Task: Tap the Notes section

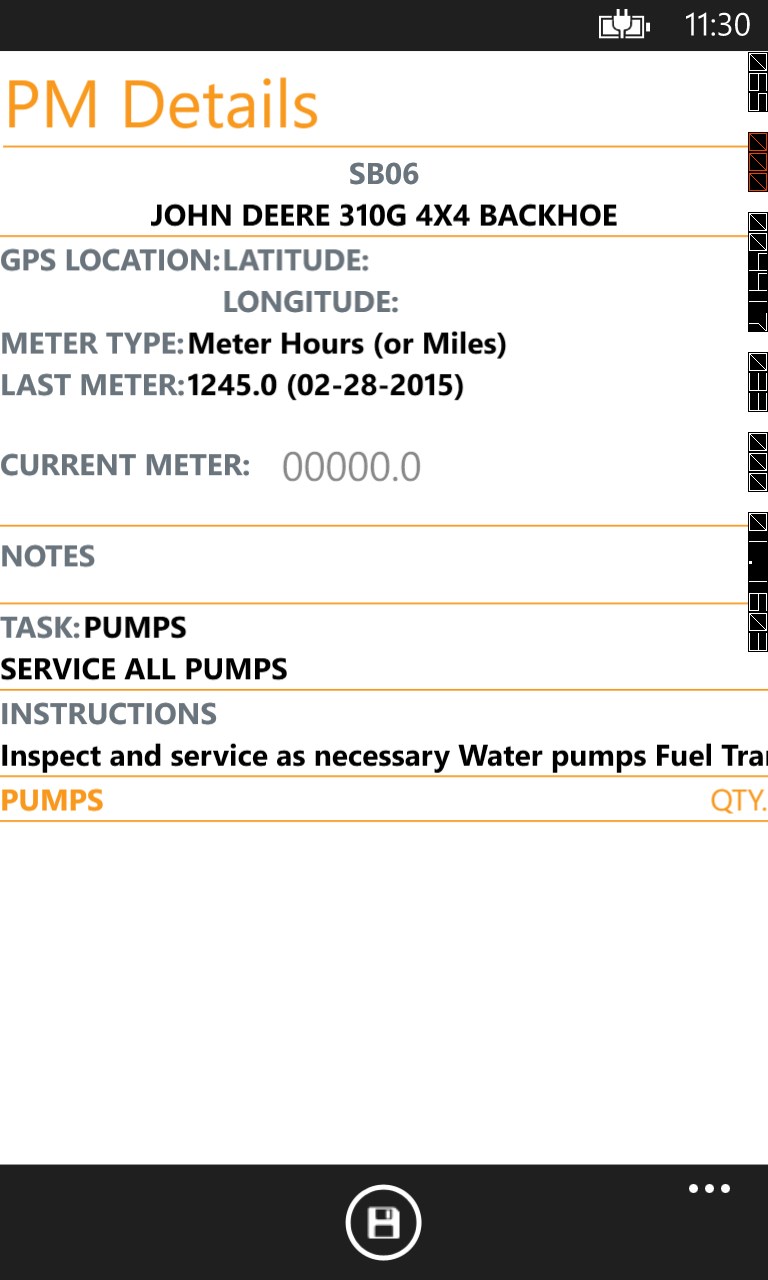Action: pos(48,556)
